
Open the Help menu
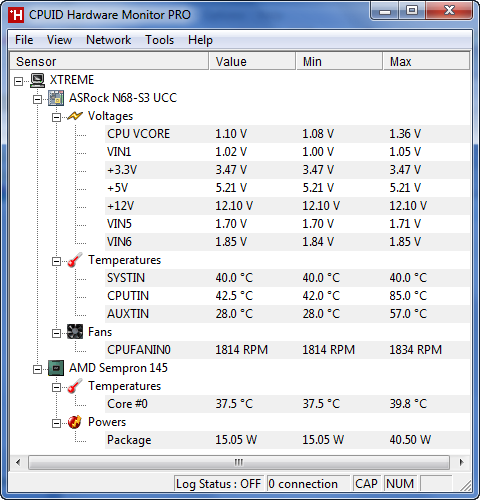200,40
